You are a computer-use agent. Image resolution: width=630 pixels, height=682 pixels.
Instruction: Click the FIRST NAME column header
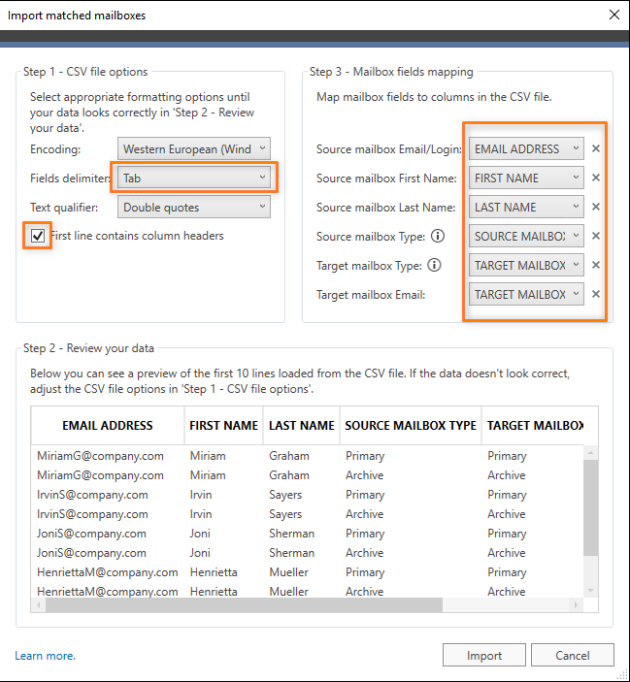click(x=224, y=425)
